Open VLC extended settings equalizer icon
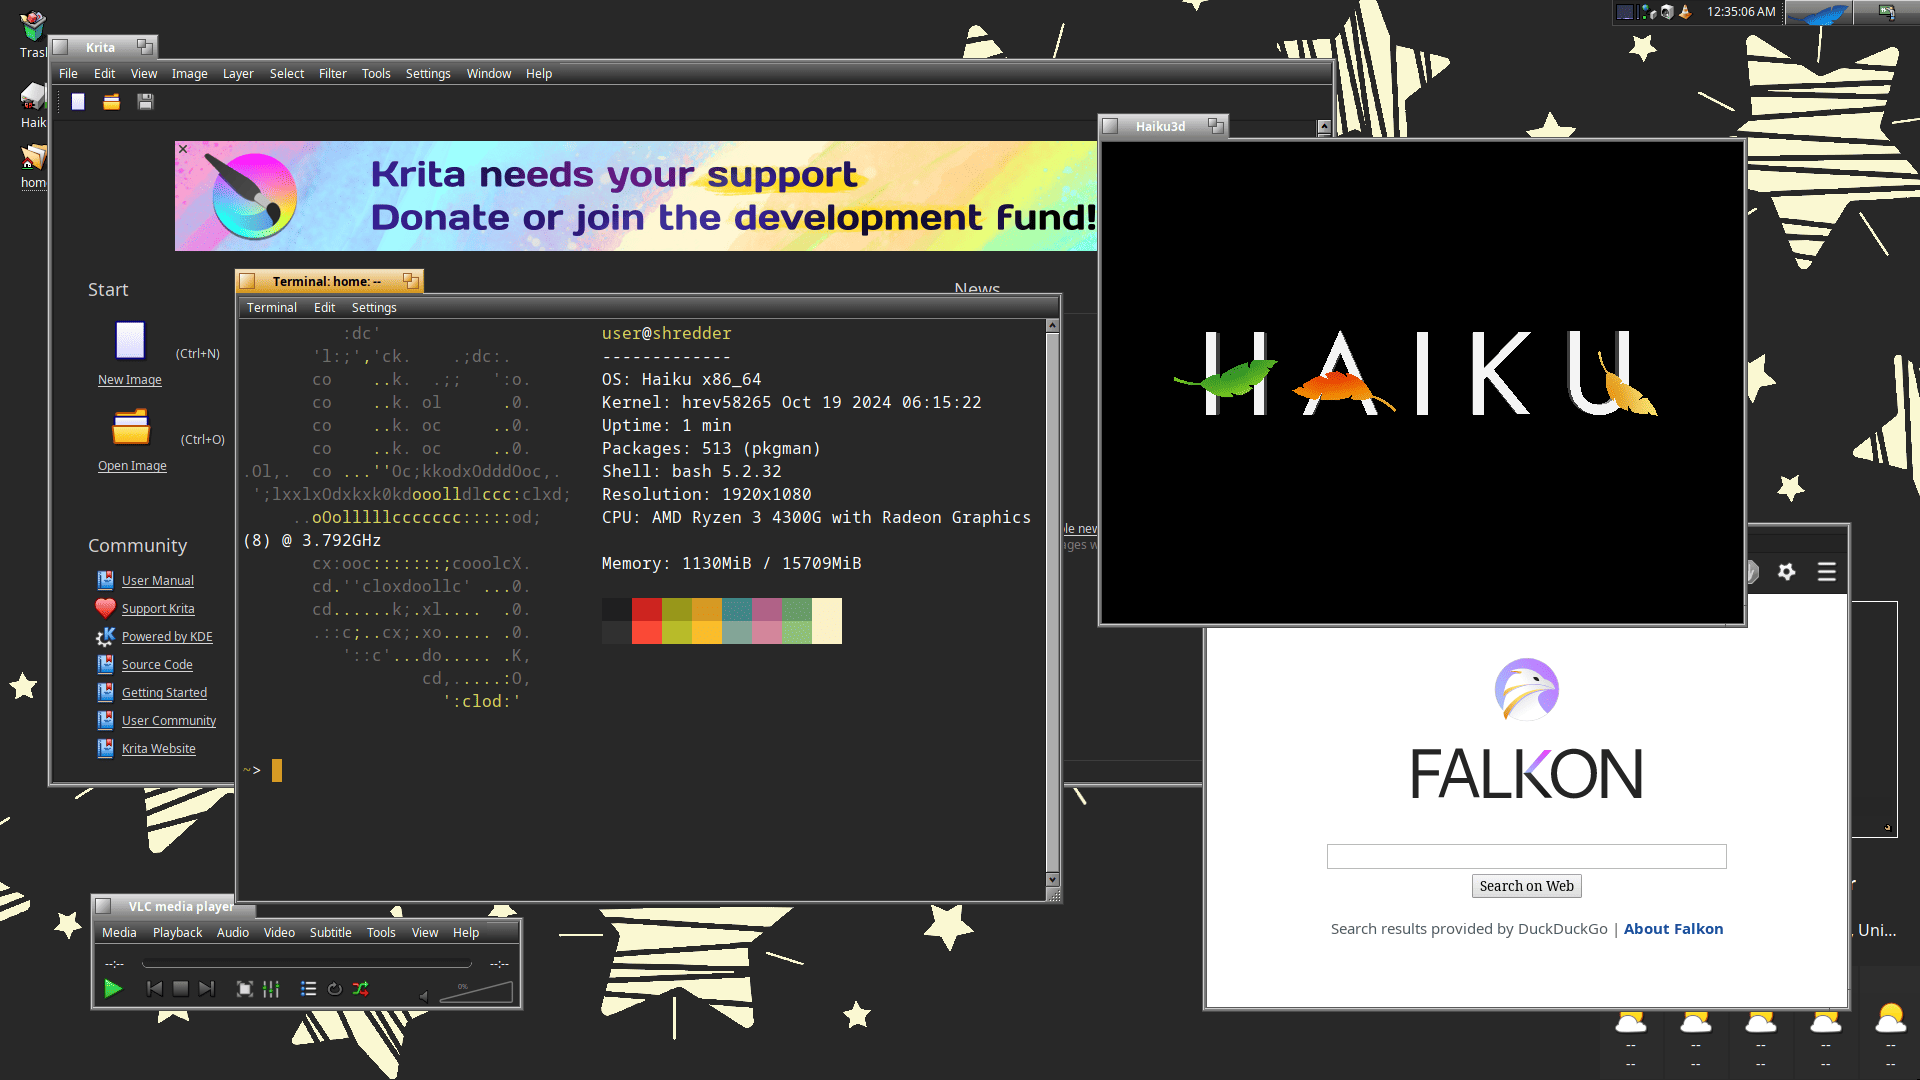The height and width of the screenshot is (1080, 1920). pyautogui.click(x=271, y=989)
